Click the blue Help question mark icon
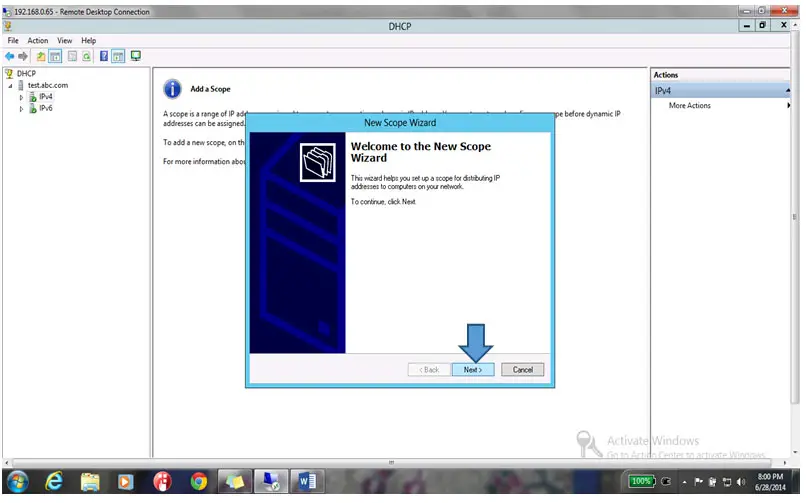The width and height of the screenshot is (806, 503). (x=104, y=56)
